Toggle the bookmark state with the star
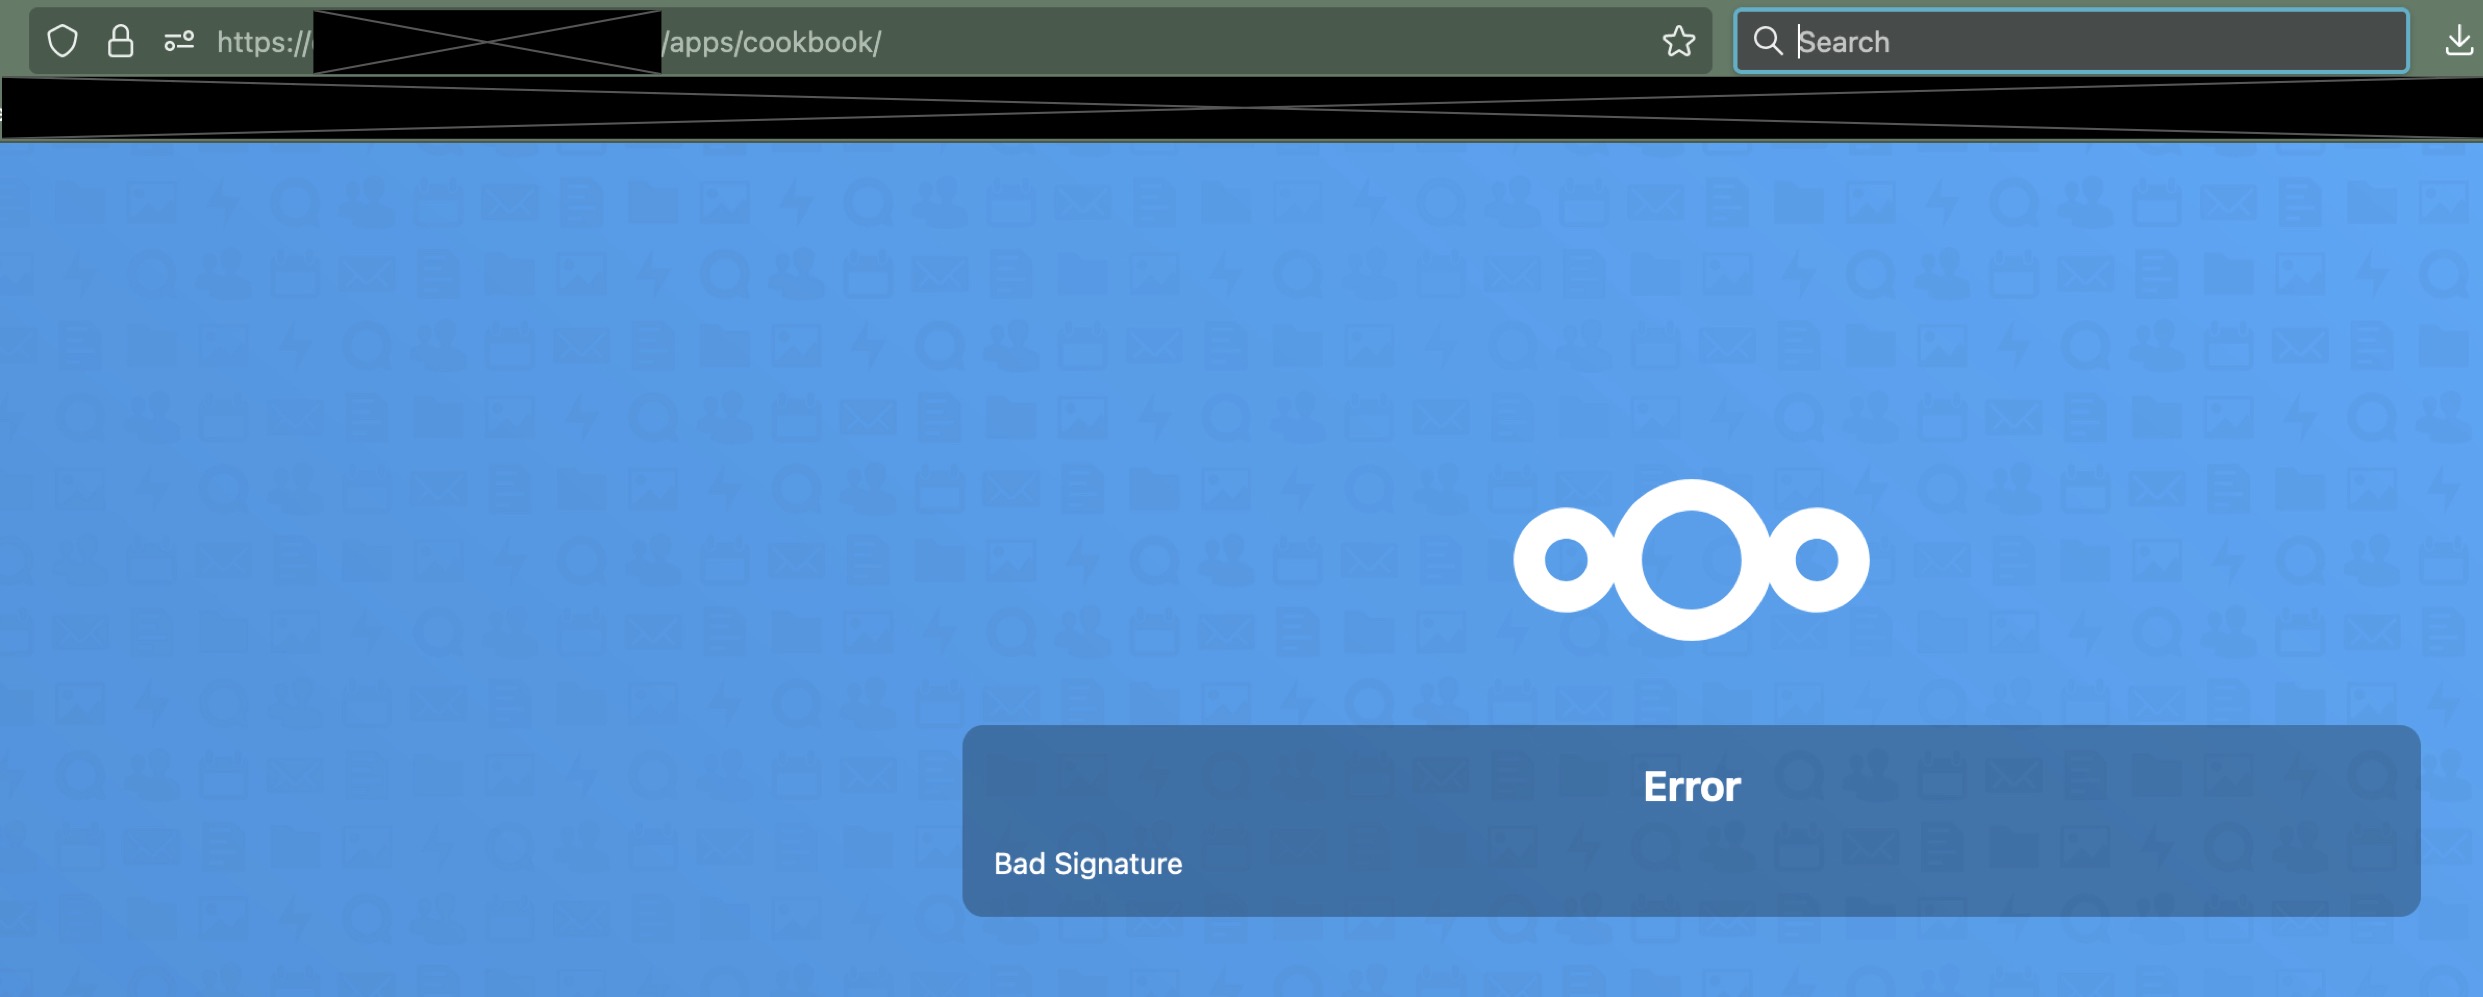The width and height of the screenshot is (2483, 997). click(x=1679, y=41)
